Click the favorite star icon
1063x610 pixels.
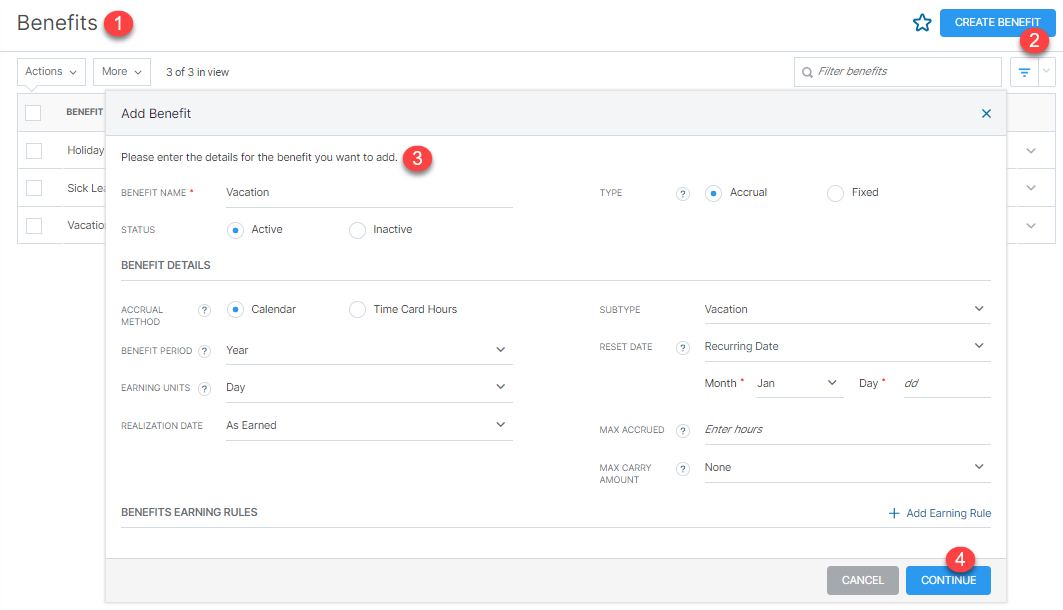tap(922, 23)
